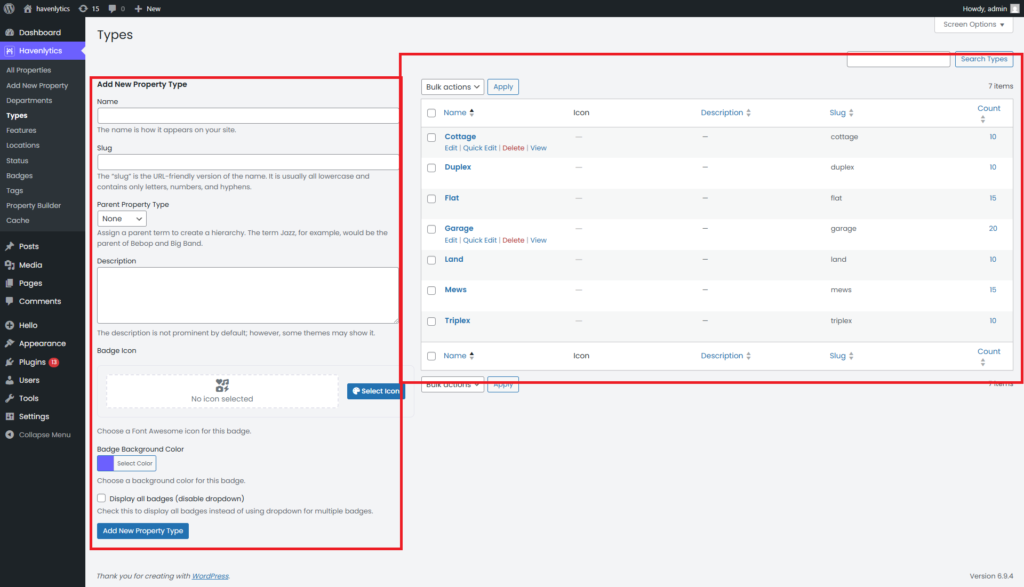Go to Features in Havenlytics submenu

click(21, 130)
